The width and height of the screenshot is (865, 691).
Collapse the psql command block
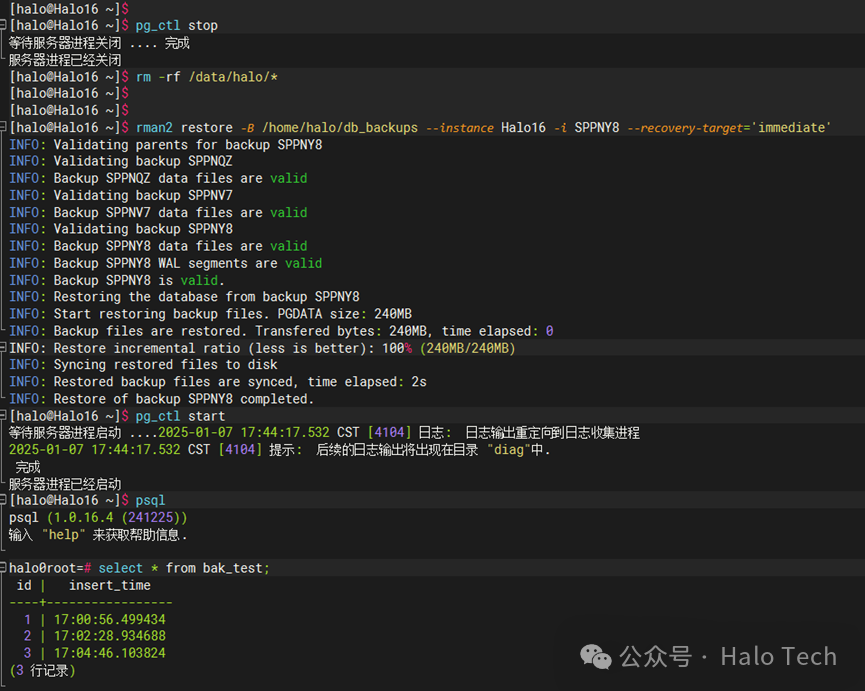(3, 500)
